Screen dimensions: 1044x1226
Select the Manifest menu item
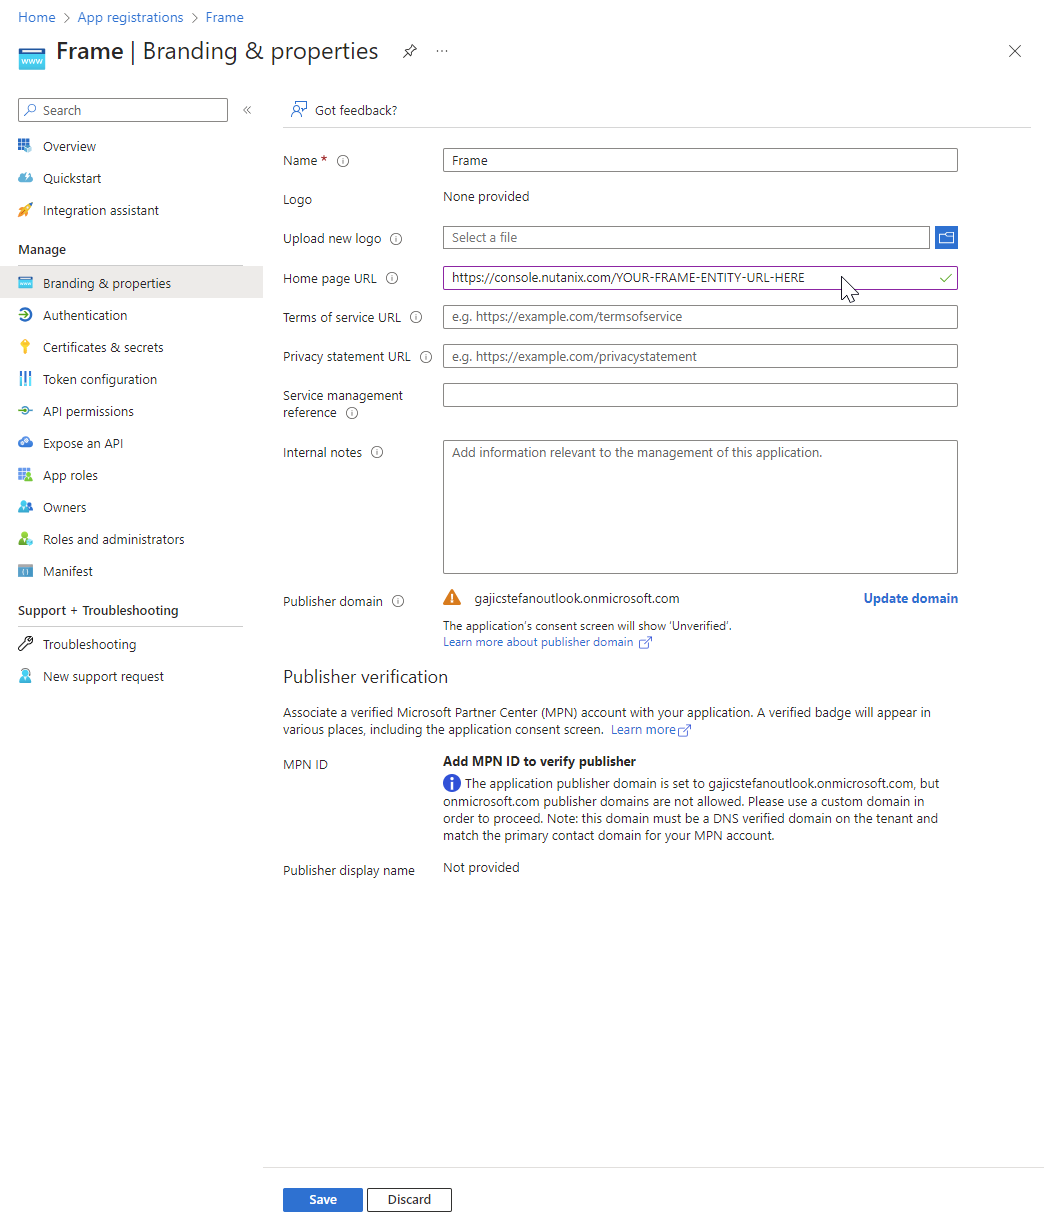coord(68,571)
